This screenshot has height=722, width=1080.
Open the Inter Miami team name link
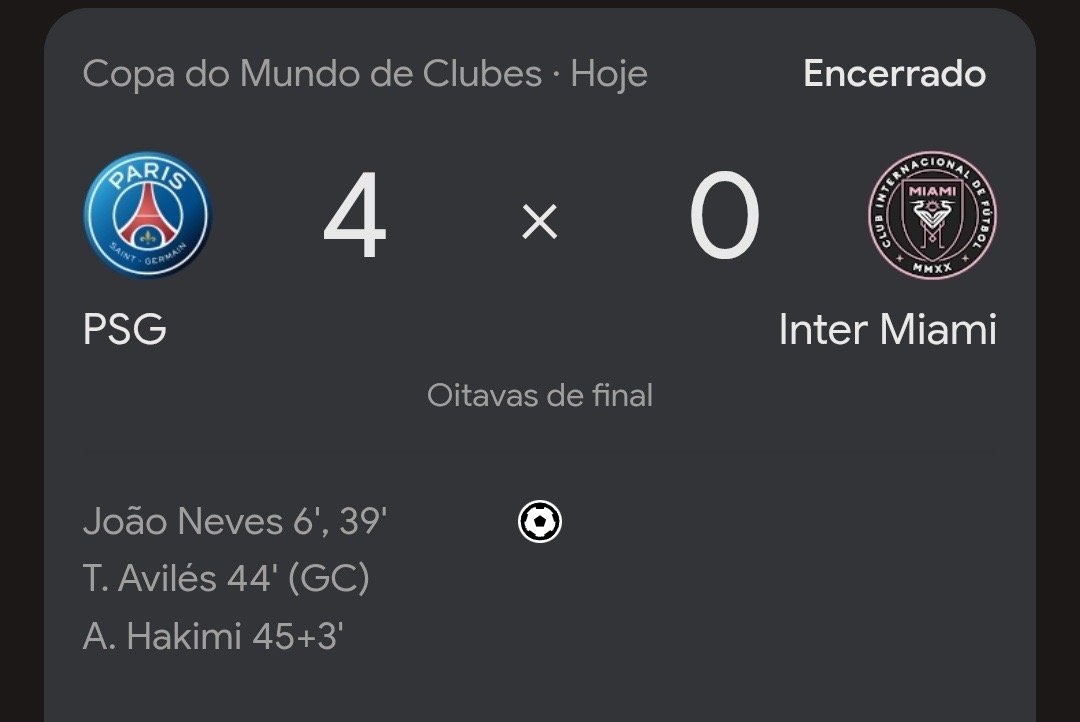pyautogui.click(x=887, y=329)
